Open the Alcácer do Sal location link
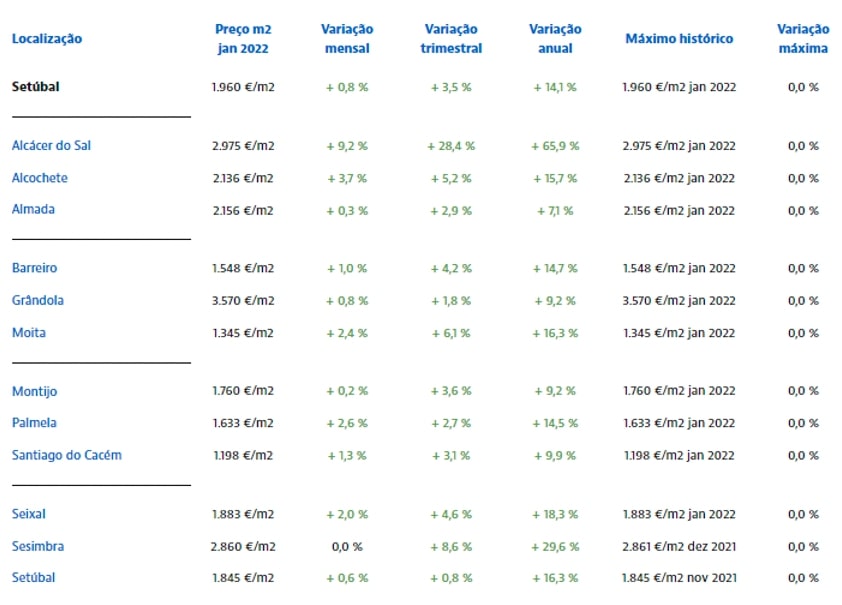 (x=52, y=146)
